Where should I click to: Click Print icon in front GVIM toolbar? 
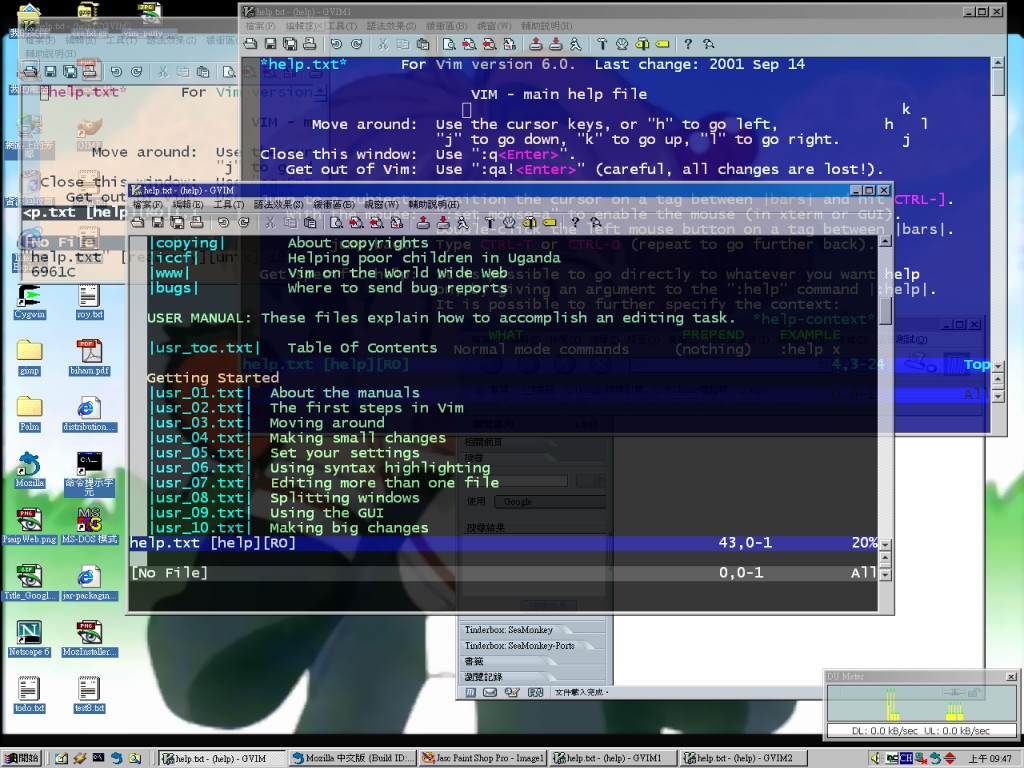[x=197, y=223]
